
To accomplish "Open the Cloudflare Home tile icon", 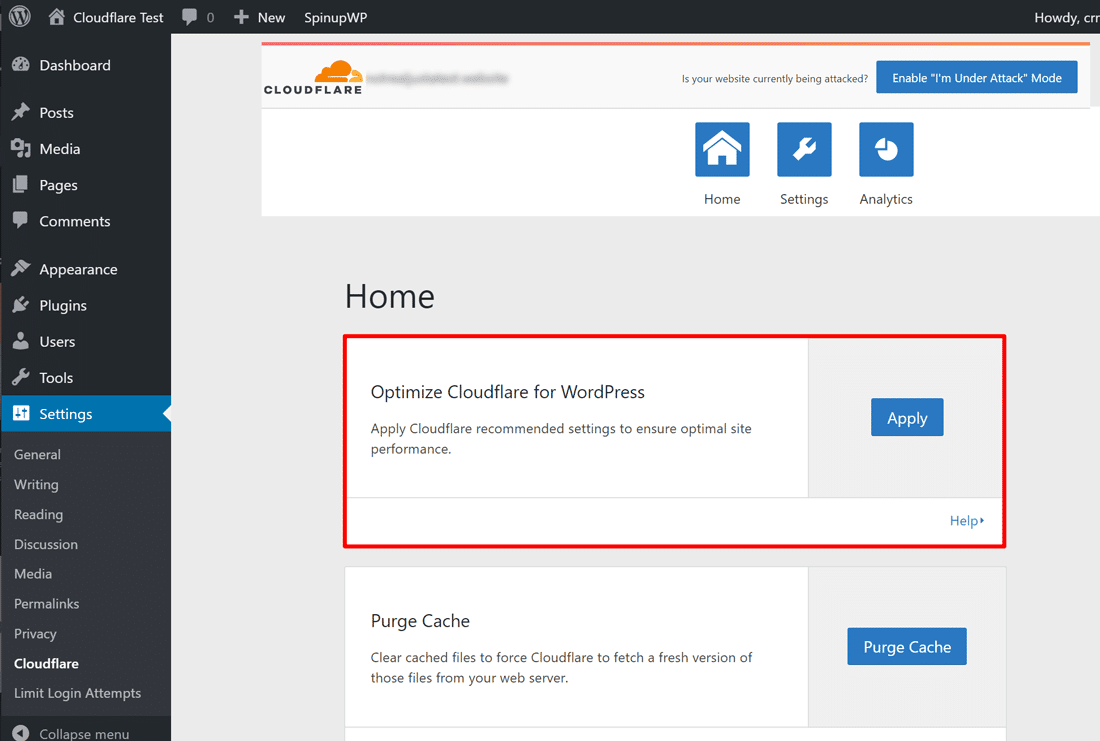I will pos(722,149).
